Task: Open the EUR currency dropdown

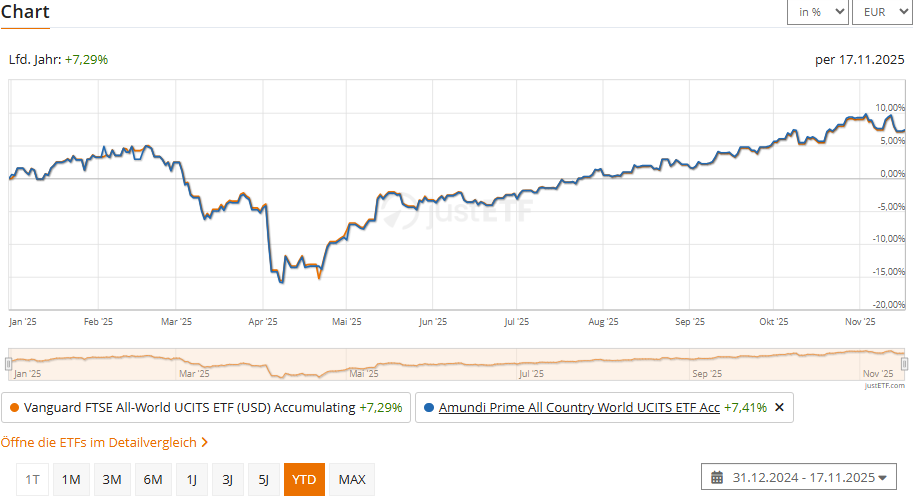Action: point(882,12)
